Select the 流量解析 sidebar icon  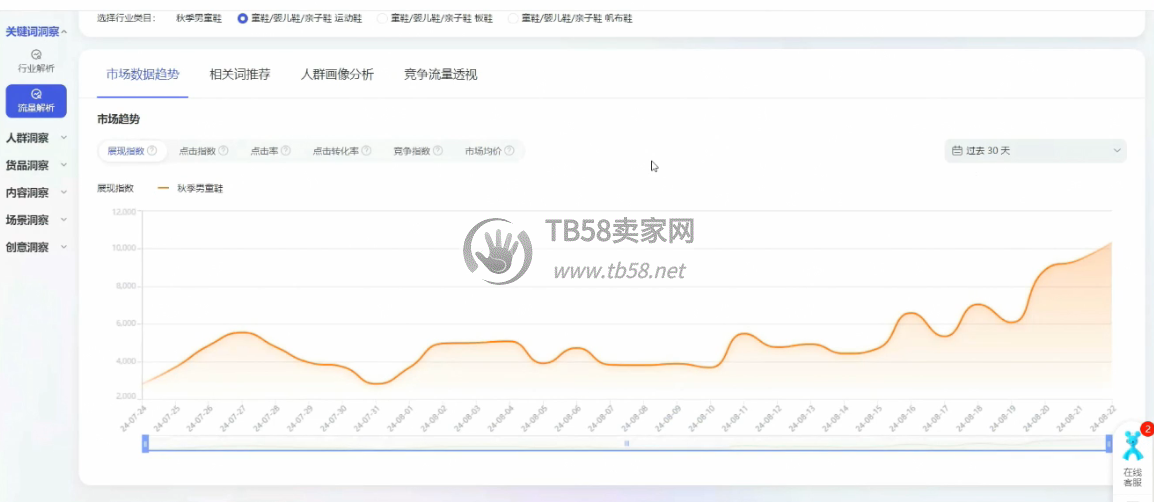point(36,99)
